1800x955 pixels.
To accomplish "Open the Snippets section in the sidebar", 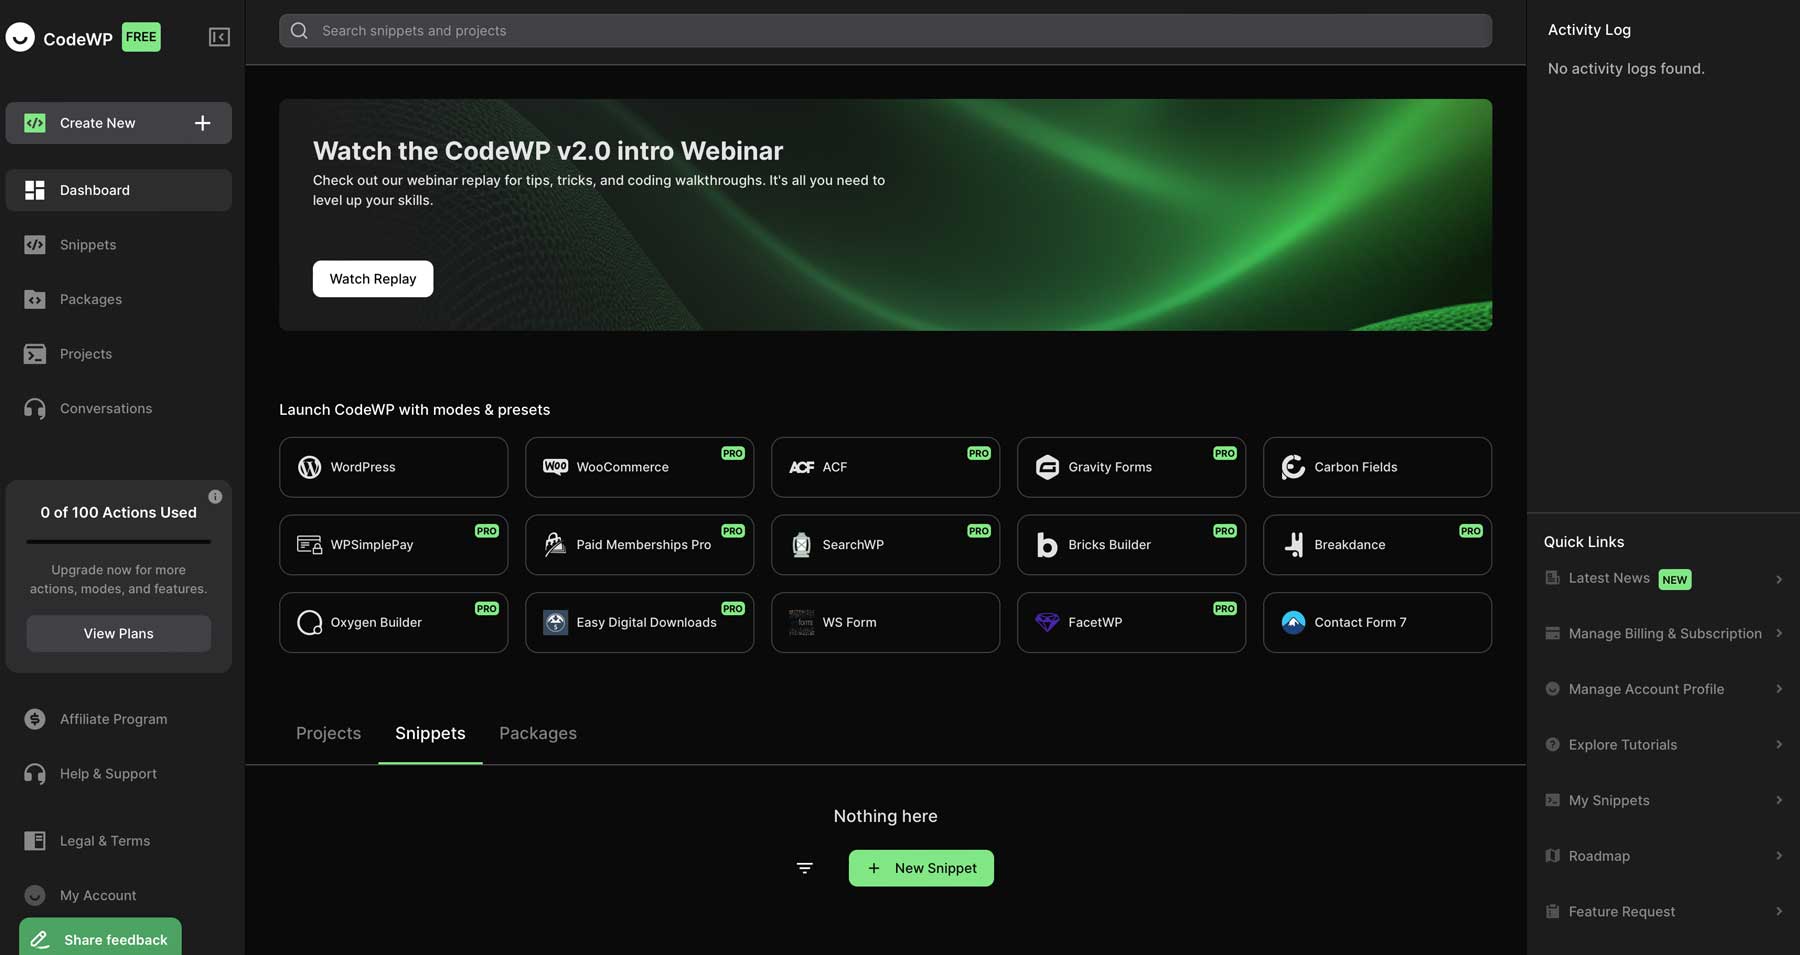I will (x=87, y=244).
